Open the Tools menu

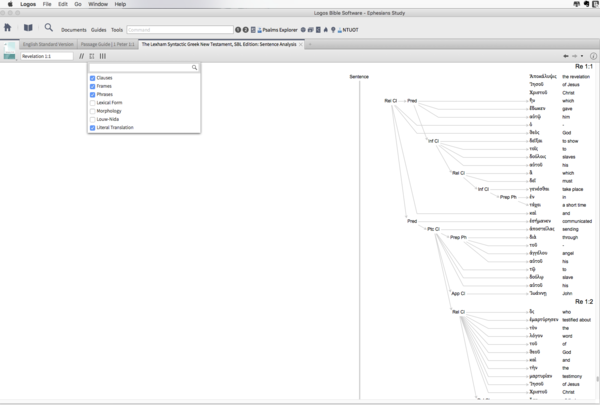click(x=117, y=31)
